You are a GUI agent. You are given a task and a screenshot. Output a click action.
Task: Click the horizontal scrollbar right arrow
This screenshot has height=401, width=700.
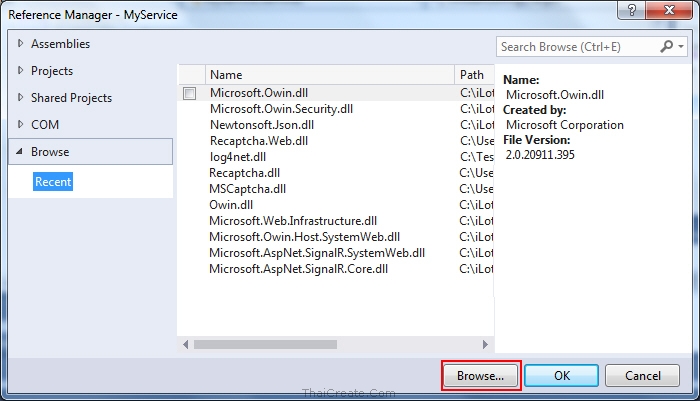487,344
